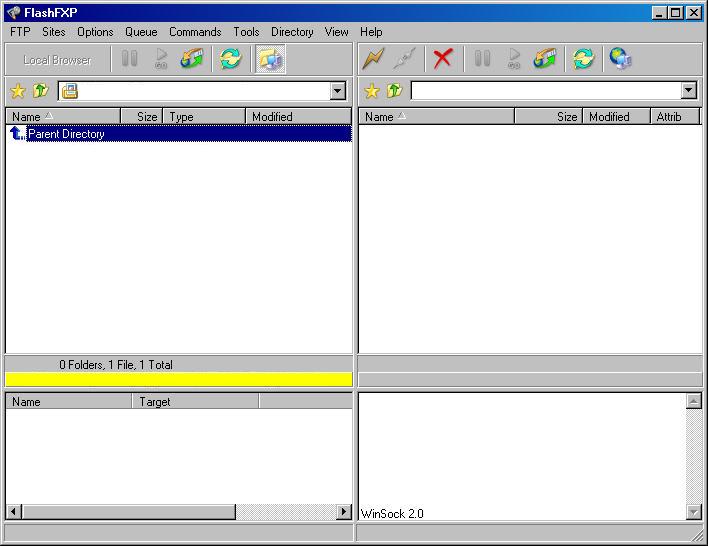The image size is (708, 546).
Task: Sort right pane by Size column
Action: tap(549, 117)
